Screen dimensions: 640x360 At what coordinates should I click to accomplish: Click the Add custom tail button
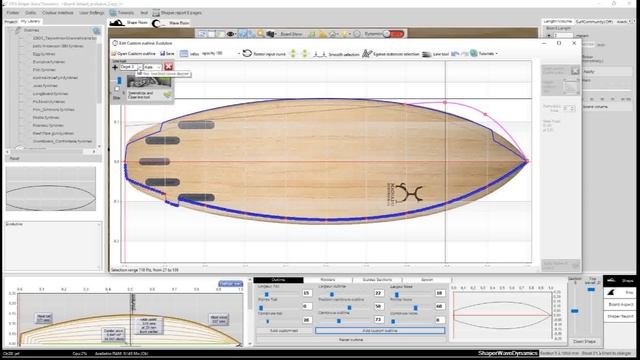pos(284,331)
